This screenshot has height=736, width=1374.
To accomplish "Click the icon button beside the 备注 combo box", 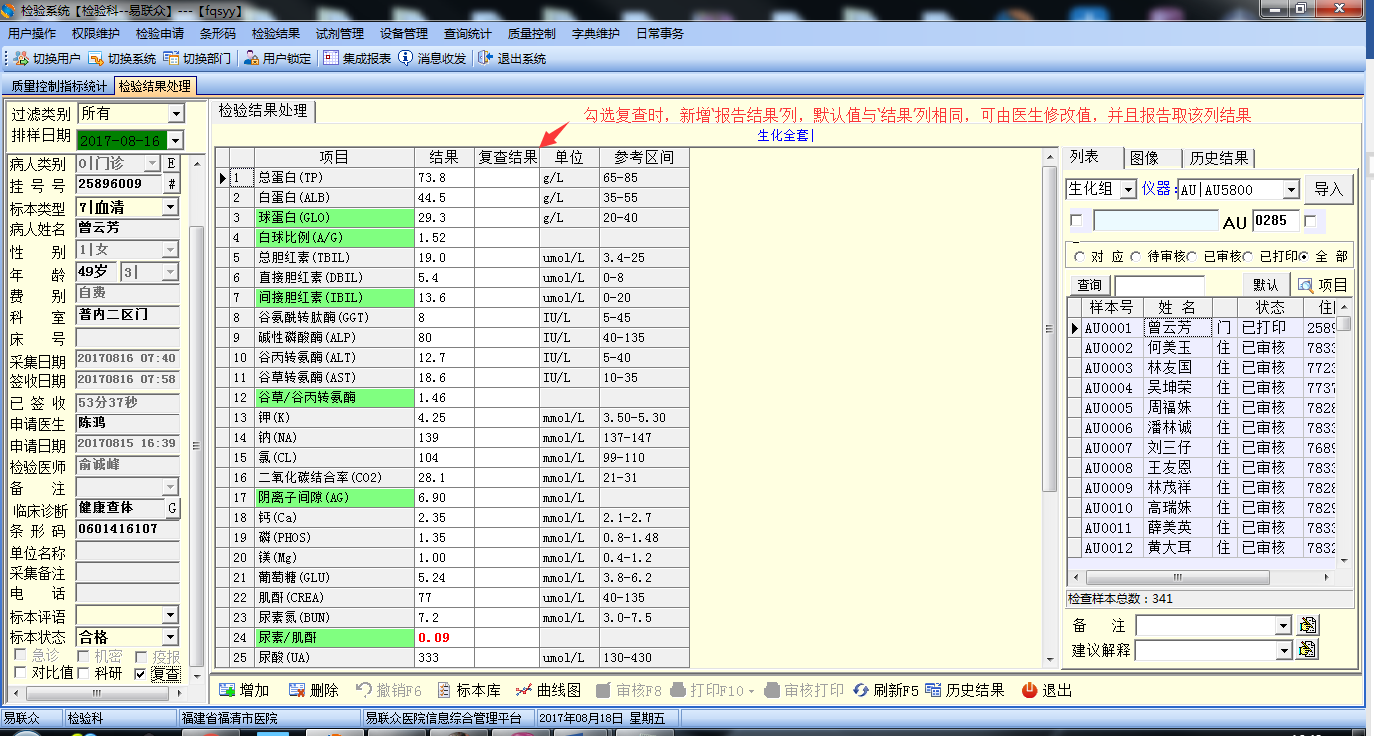I will point(1307,626).
